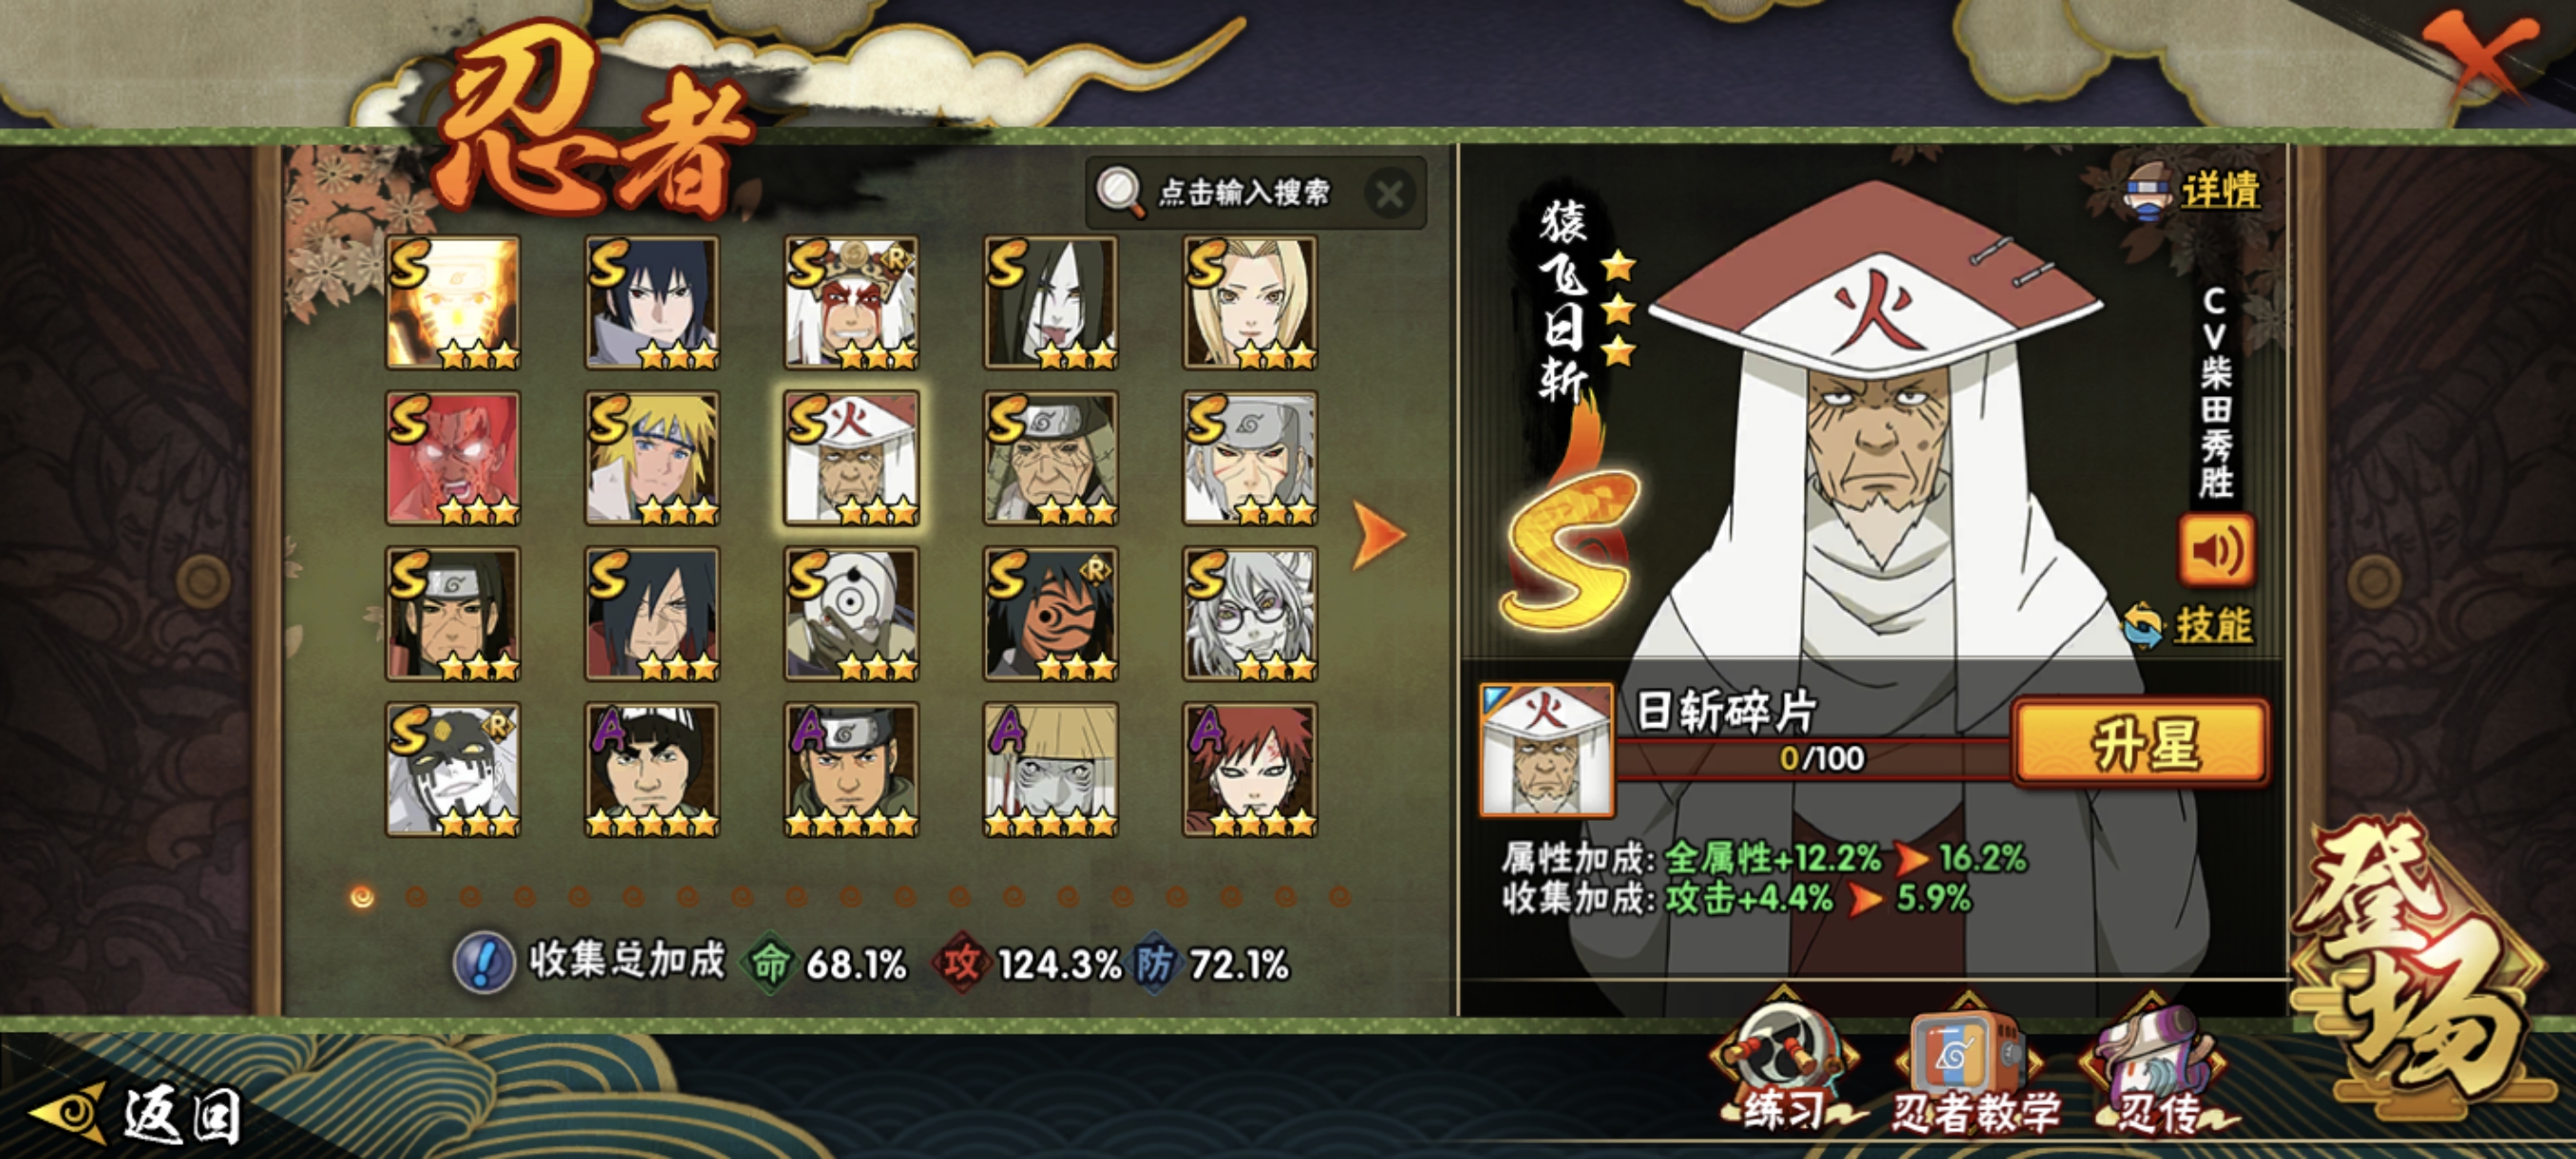The height and width of the screenshot is (1159, 2576).
Task: Select the second page indicator dot
Action: coord(416,896)
